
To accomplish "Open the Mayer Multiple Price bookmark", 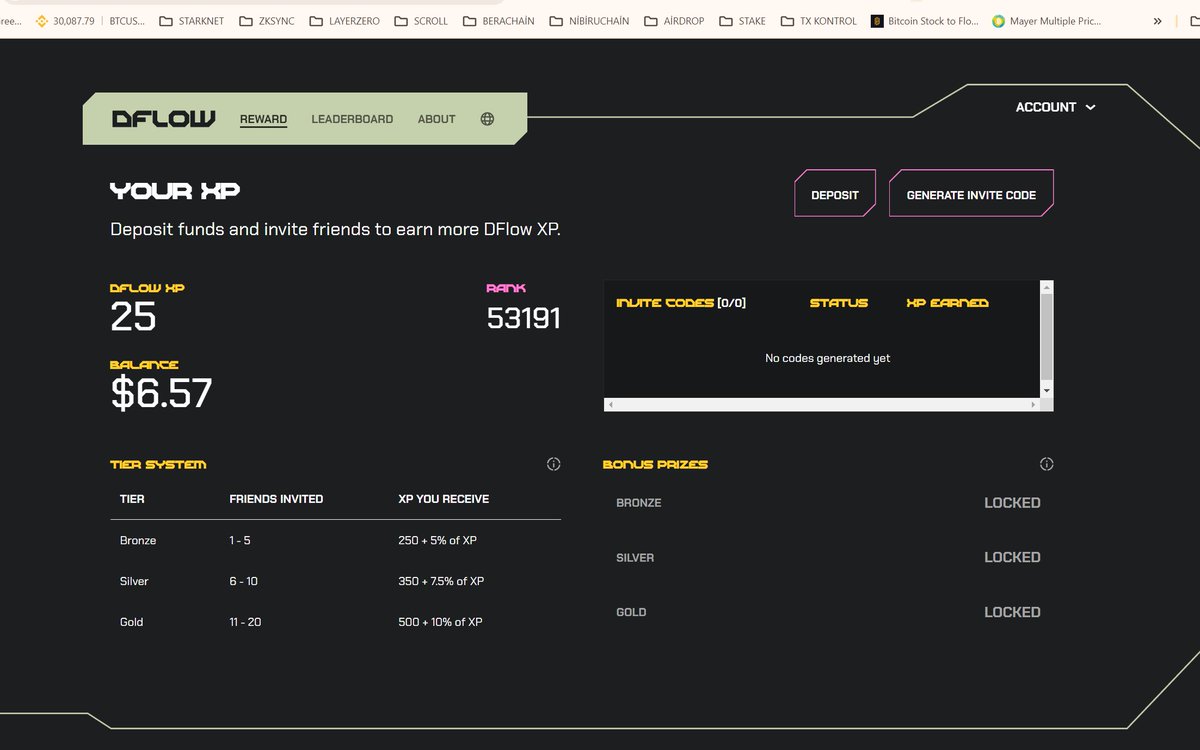I will pos(1046,21).
